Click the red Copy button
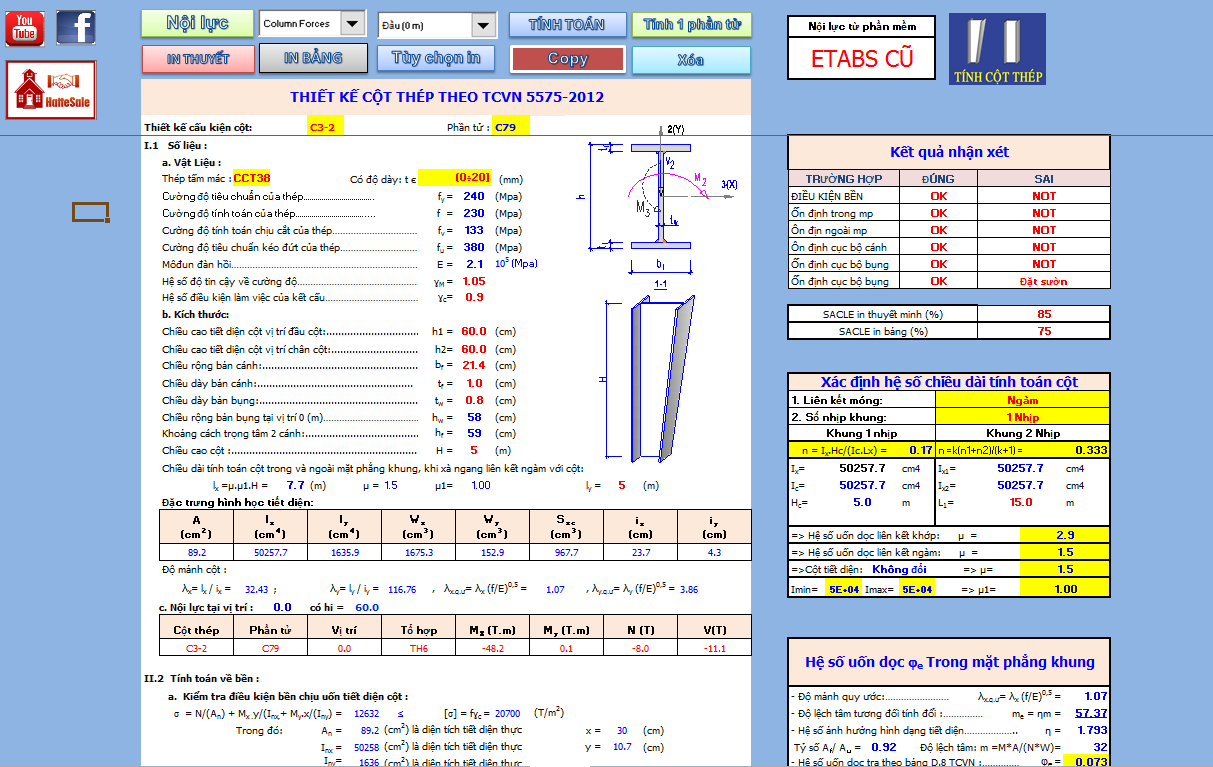This screenshot has width=1213, height=767. click(x=568, y=59)
